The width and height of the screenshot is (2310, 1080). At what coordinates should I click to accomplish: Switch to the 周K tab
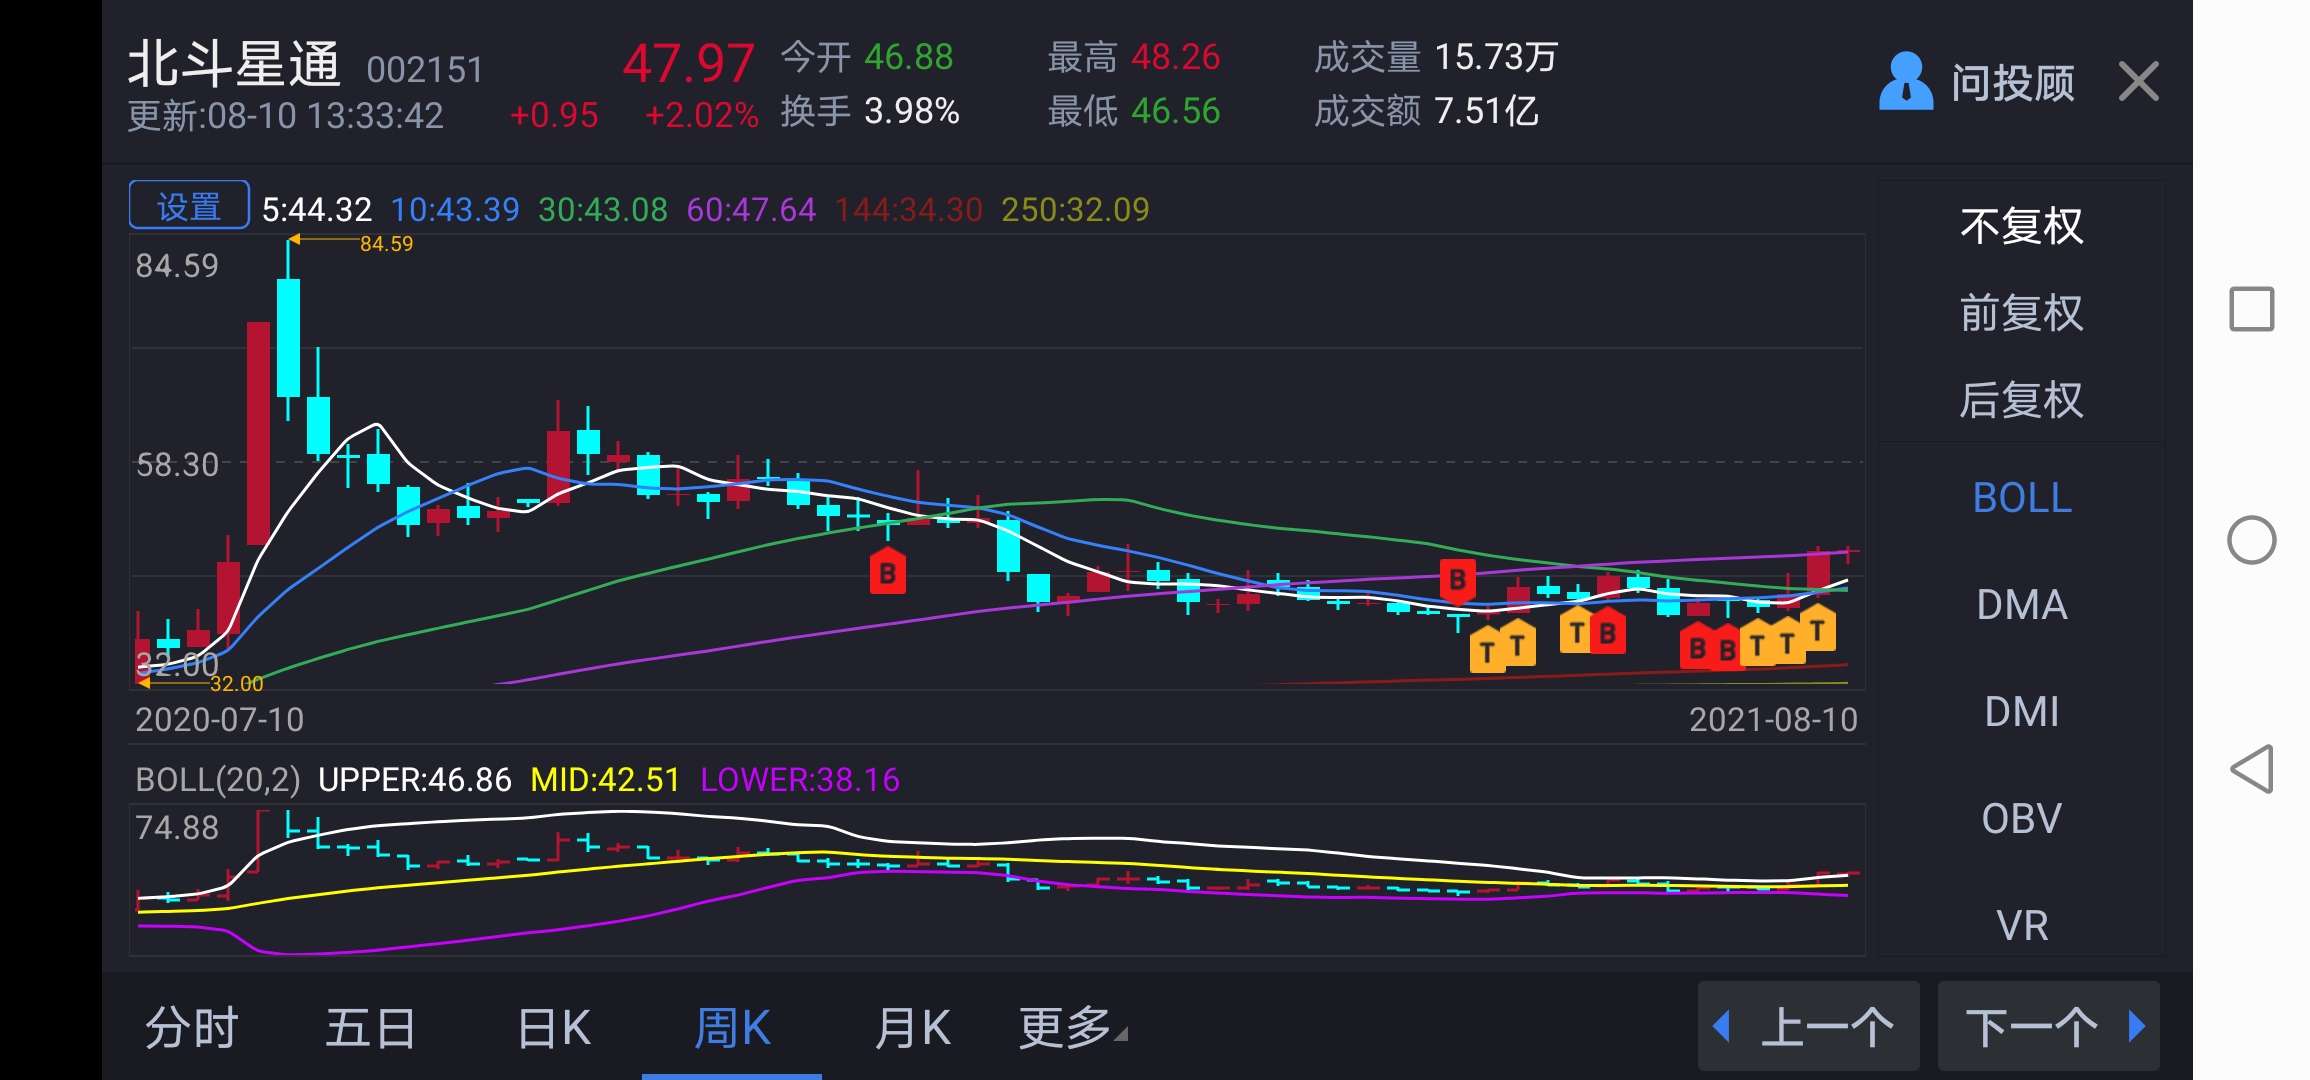coord(732,1028)
